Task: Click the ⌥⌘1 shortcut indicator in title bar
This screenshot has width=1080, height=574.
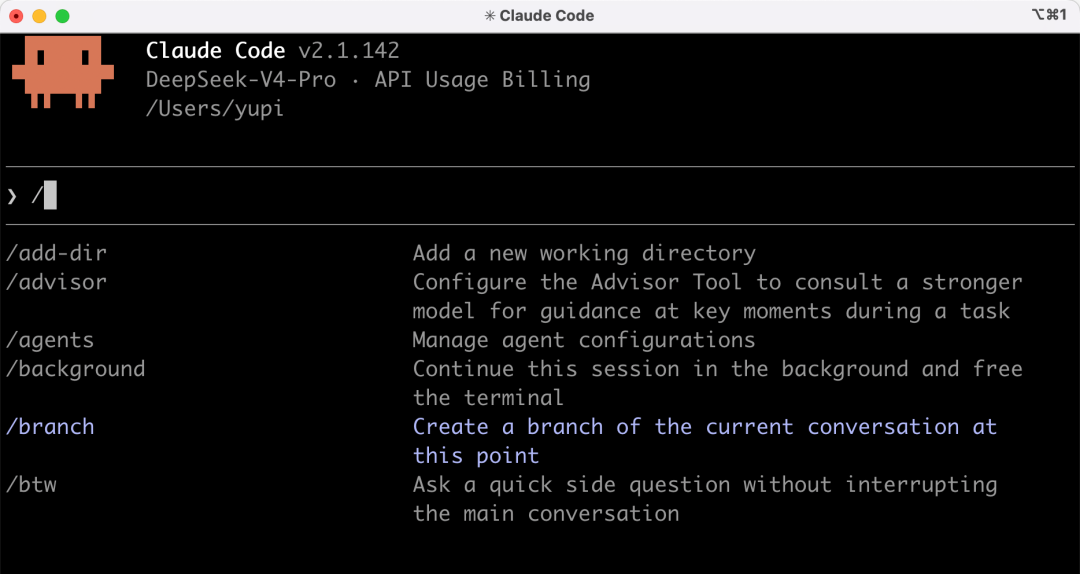Action: [1049, 15]
